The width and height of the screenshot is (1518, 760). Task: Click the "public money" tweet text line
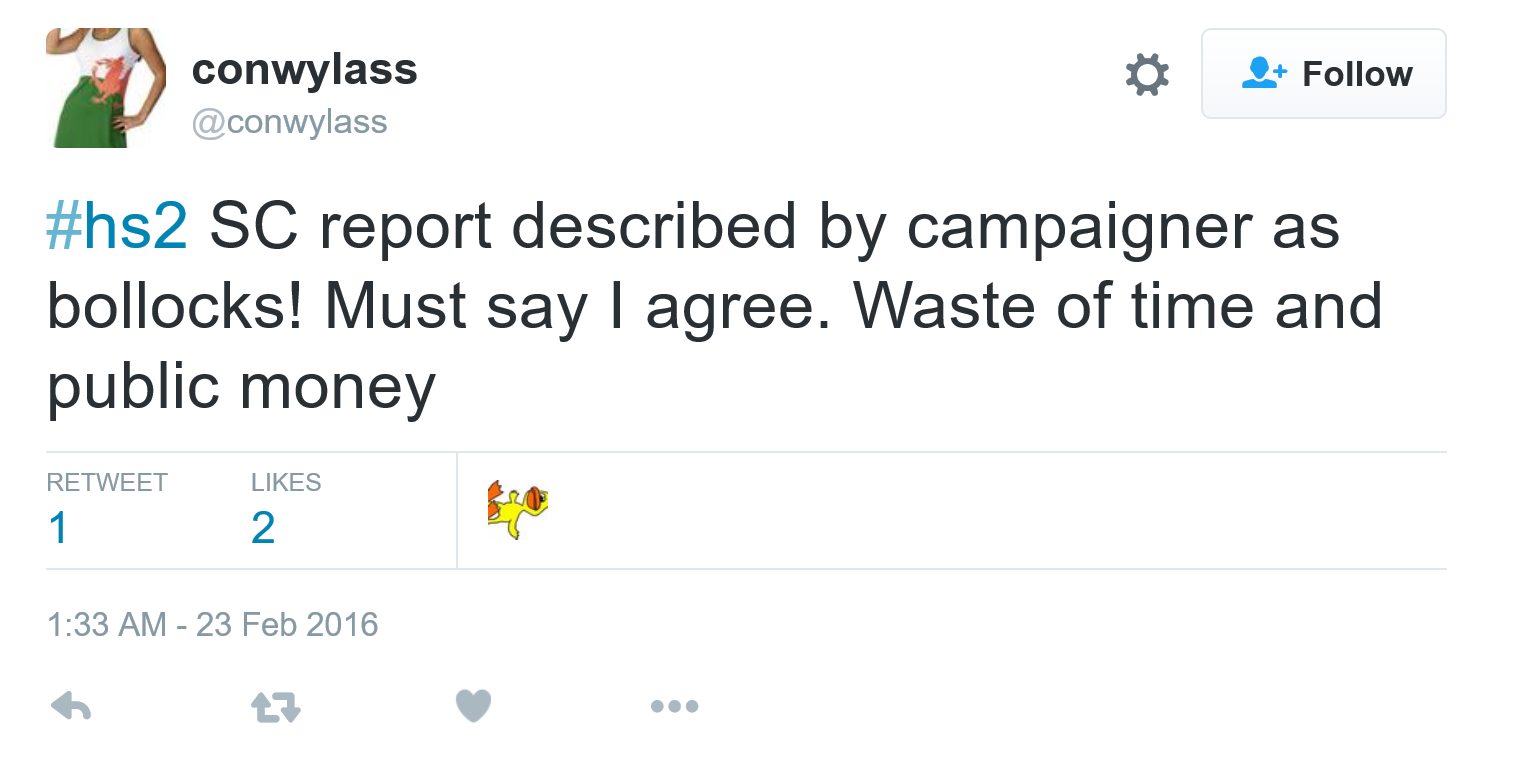coord(241,387)
